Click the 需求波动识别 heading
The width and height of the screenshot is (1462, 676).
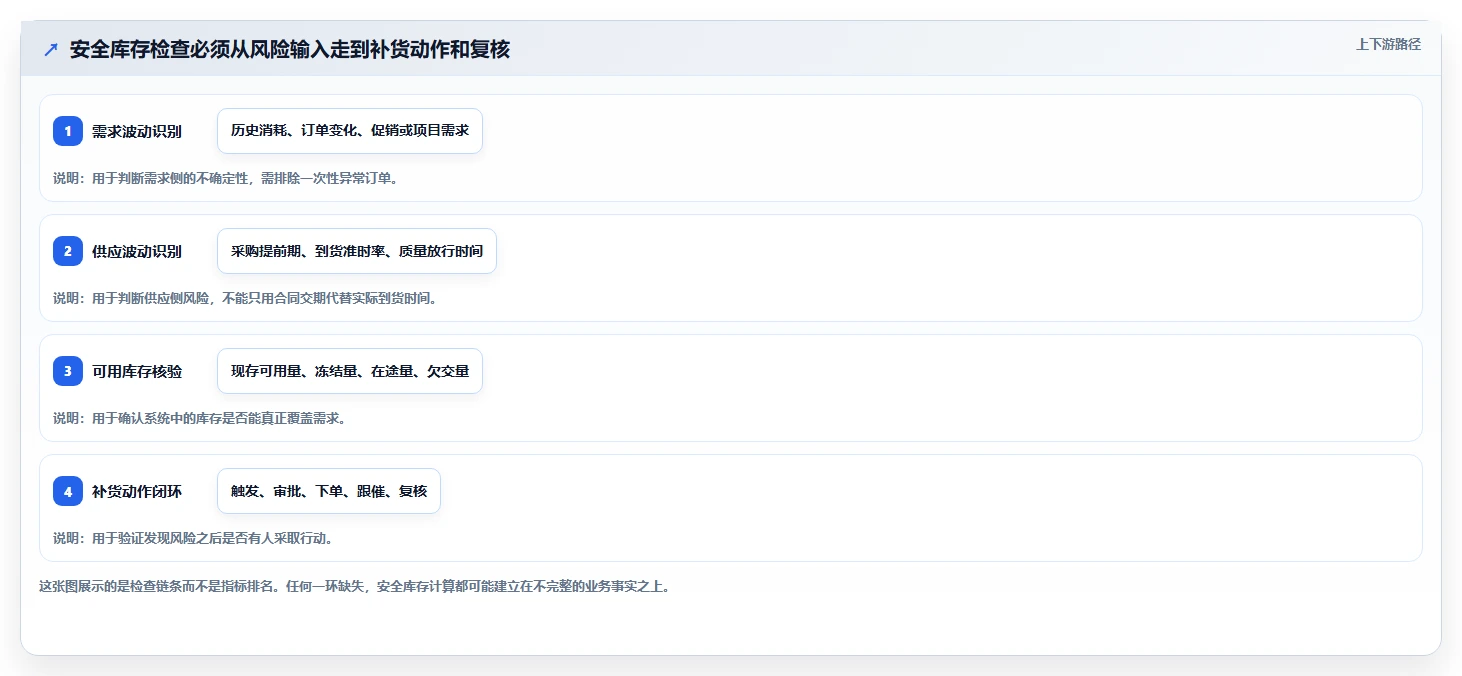(x=137, y=131)
